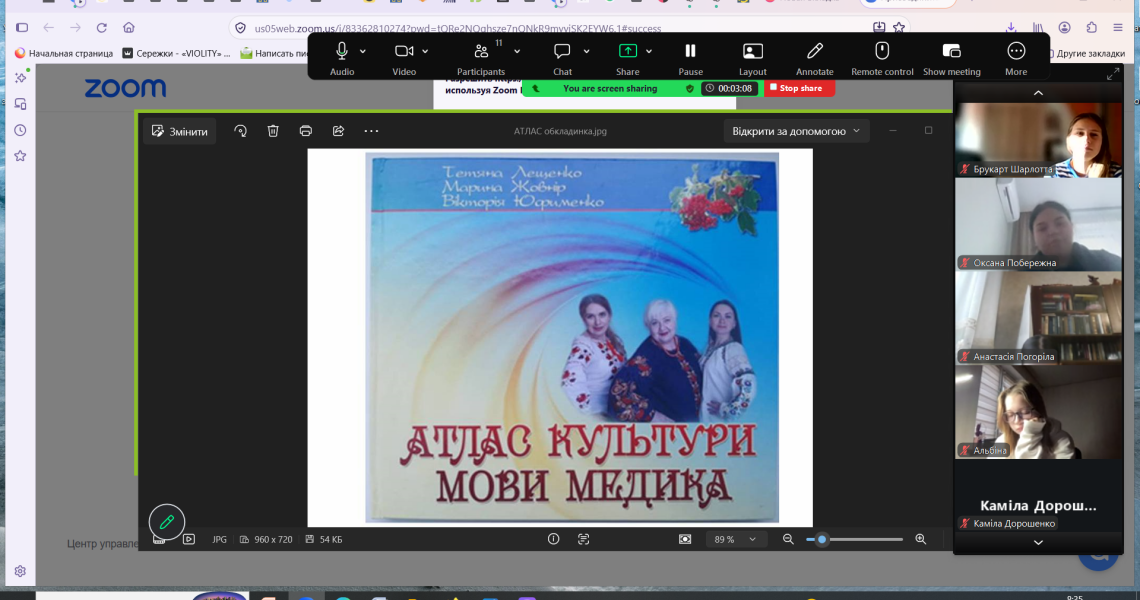Click the Remote control mouse icon

click(882, 51)
